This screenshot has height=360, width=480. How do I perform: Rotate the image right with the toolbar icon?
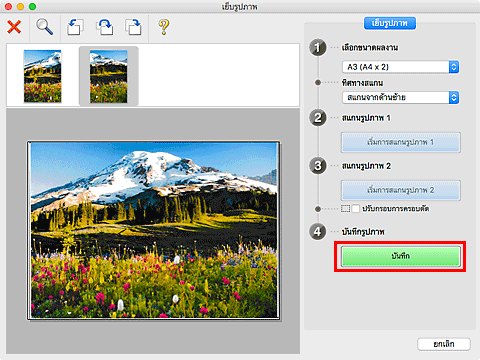(133, 27)
